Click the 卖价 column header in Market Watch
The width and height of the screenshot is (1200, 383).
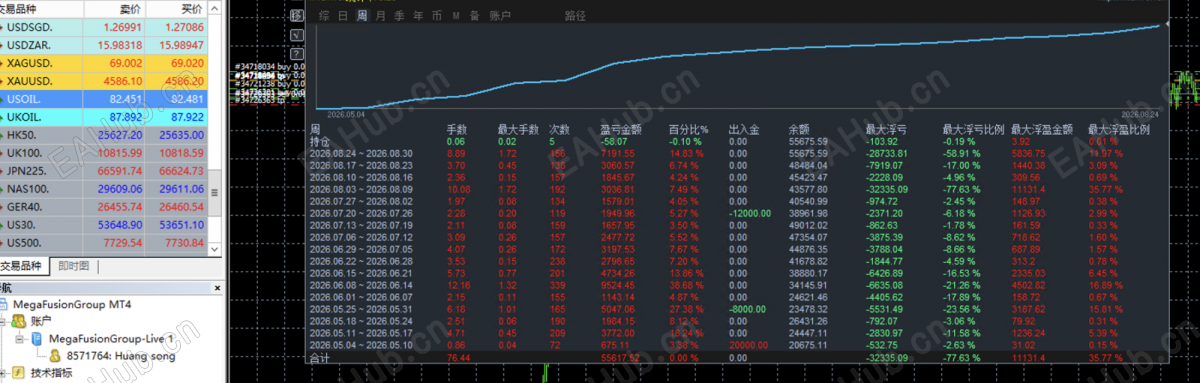pos(115,8)
